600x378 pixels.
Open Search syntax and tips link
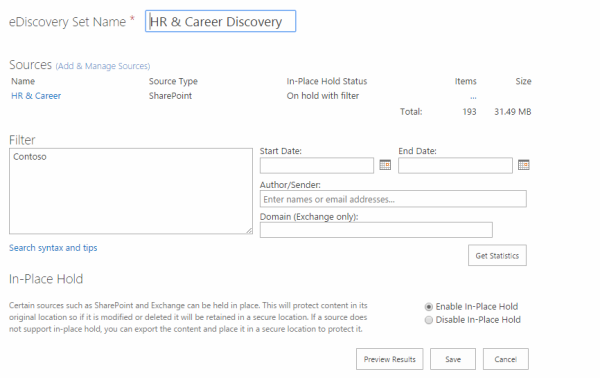tap(53, 248)
